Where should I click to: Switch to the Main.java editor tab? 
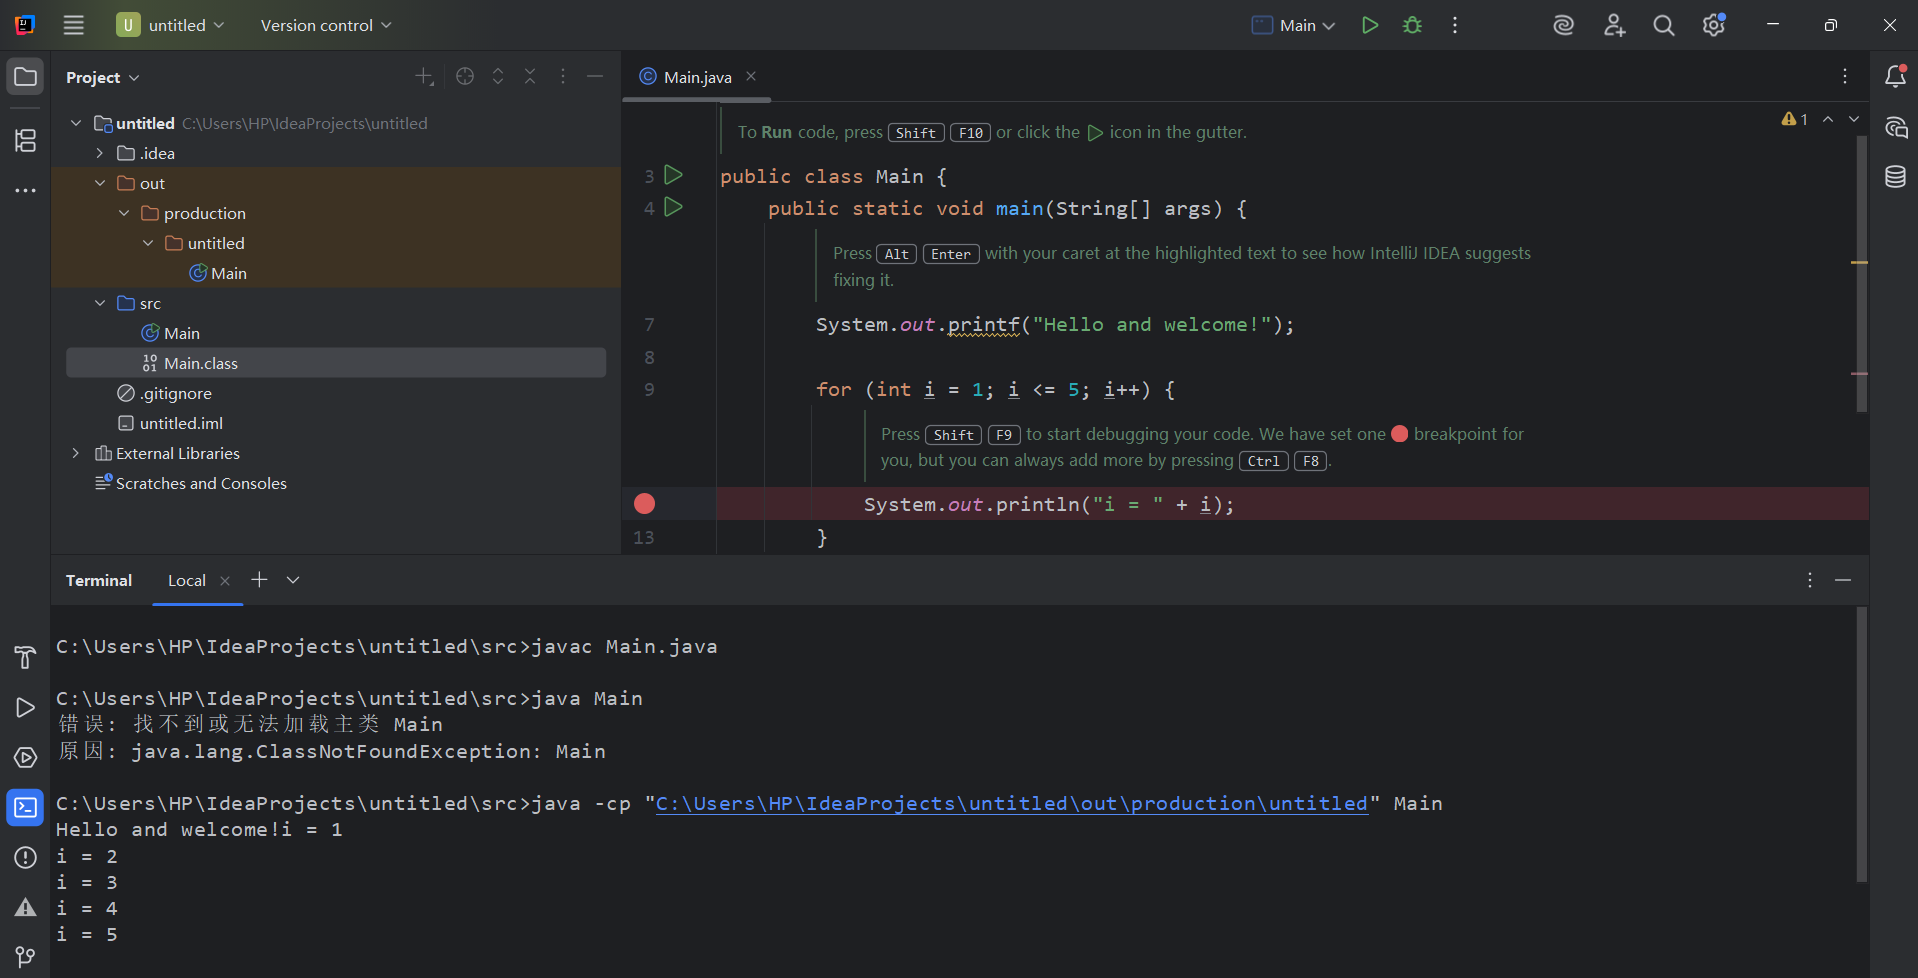pos(697,77)
